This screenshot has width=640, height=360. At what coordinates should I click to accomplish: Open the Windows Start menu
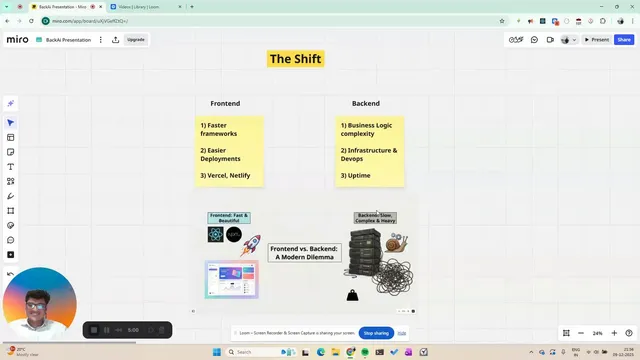[x=217, y=352]
